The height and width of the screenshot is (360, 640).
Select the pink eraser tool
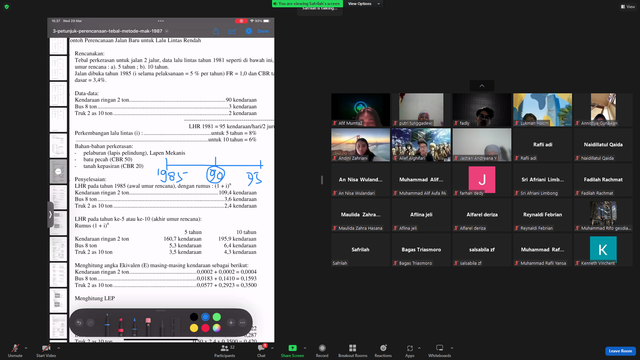click(148, 326)
